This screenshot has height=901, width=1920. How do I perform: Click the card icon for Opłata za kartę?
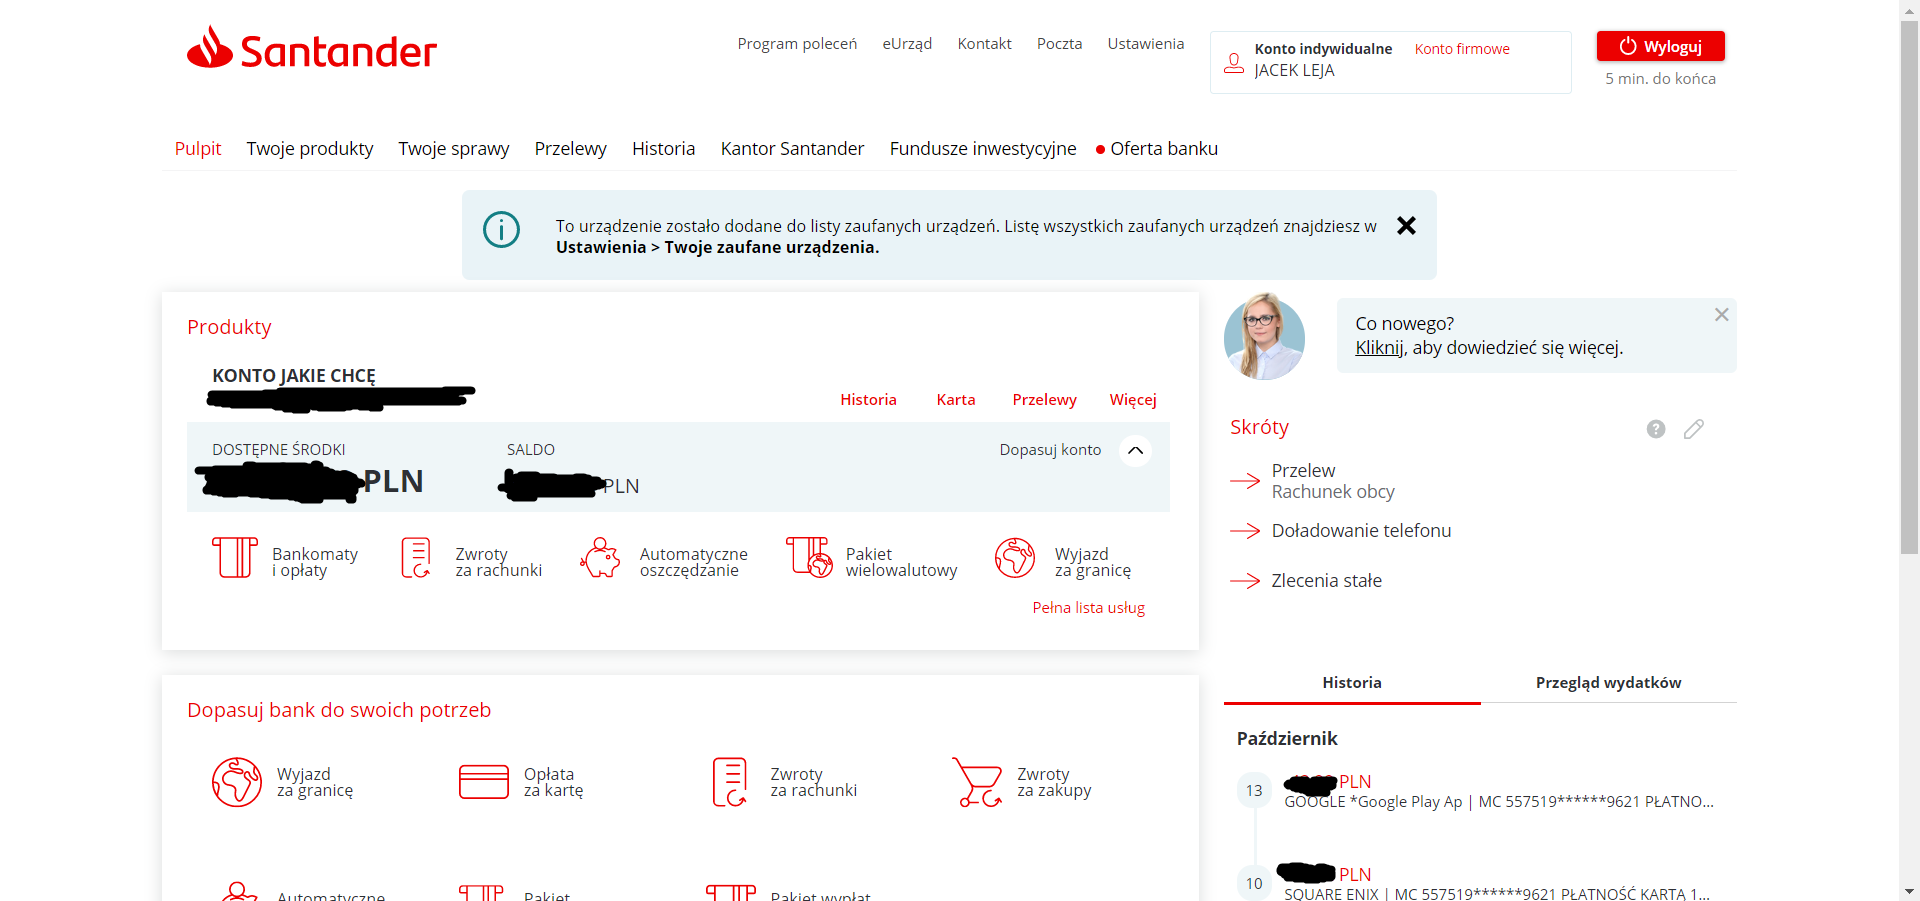click(x=484, y=782)
